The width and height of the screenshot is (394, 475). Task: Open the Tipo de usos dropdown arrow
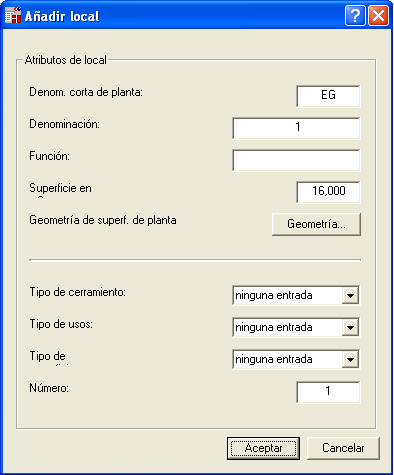point(350,327)
